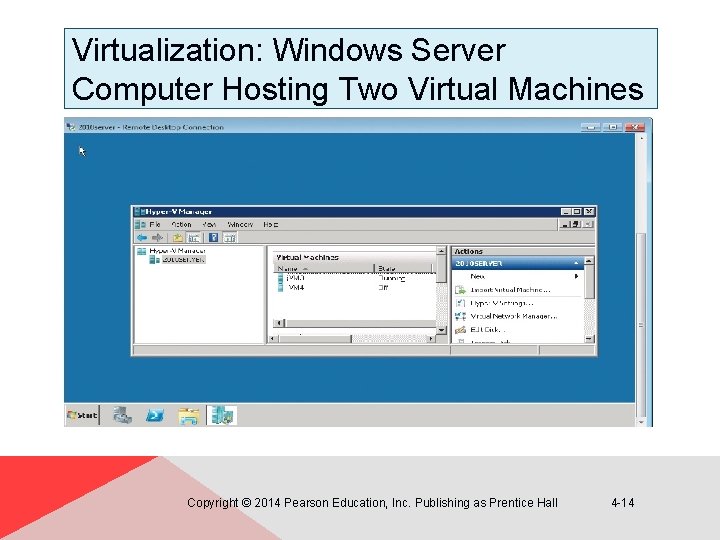Viewport: 720px width, 540px height.
Task: Select the 2010SERVER node in the tree
Action: [184, 259]
